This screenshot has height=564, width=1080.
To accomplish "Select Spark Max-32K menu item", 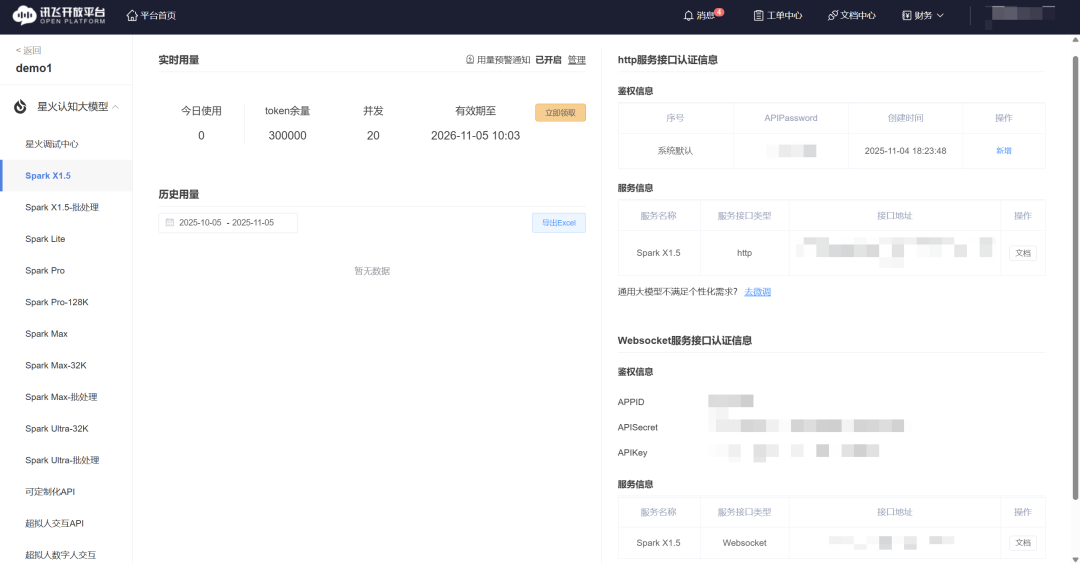I will click(56, 366).
